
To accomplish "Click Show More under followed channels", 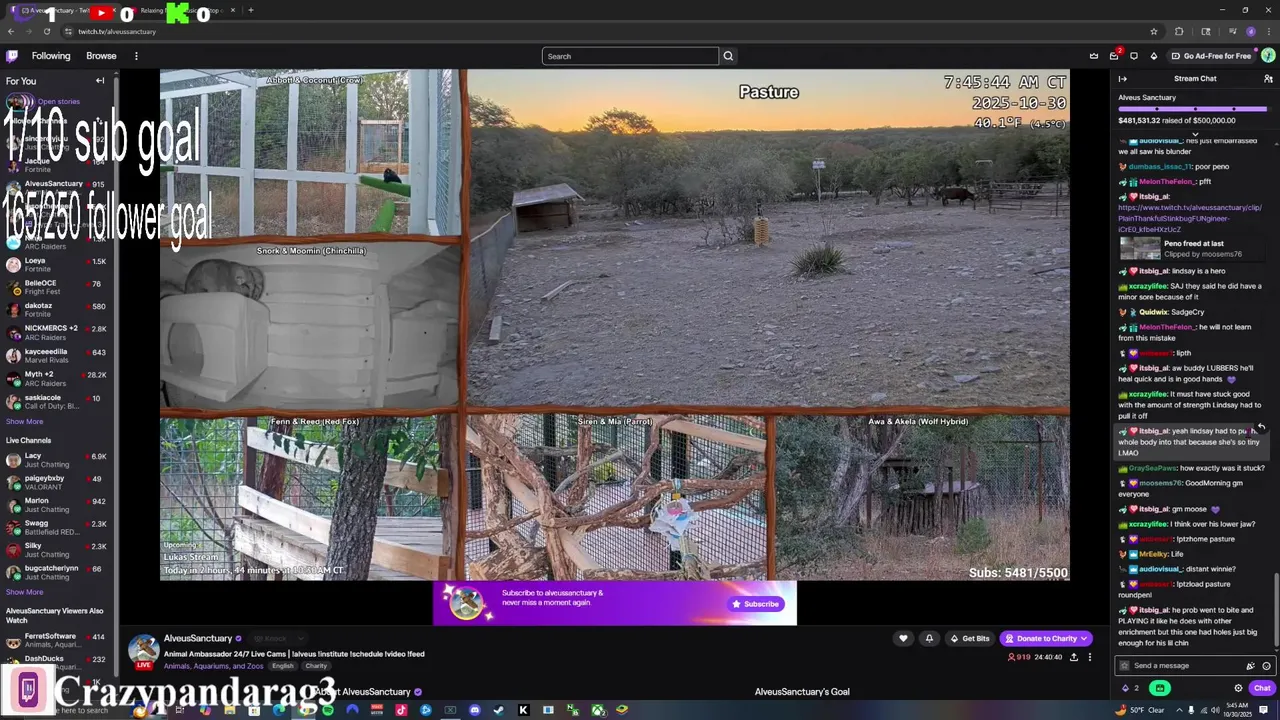I will [24, 422].
